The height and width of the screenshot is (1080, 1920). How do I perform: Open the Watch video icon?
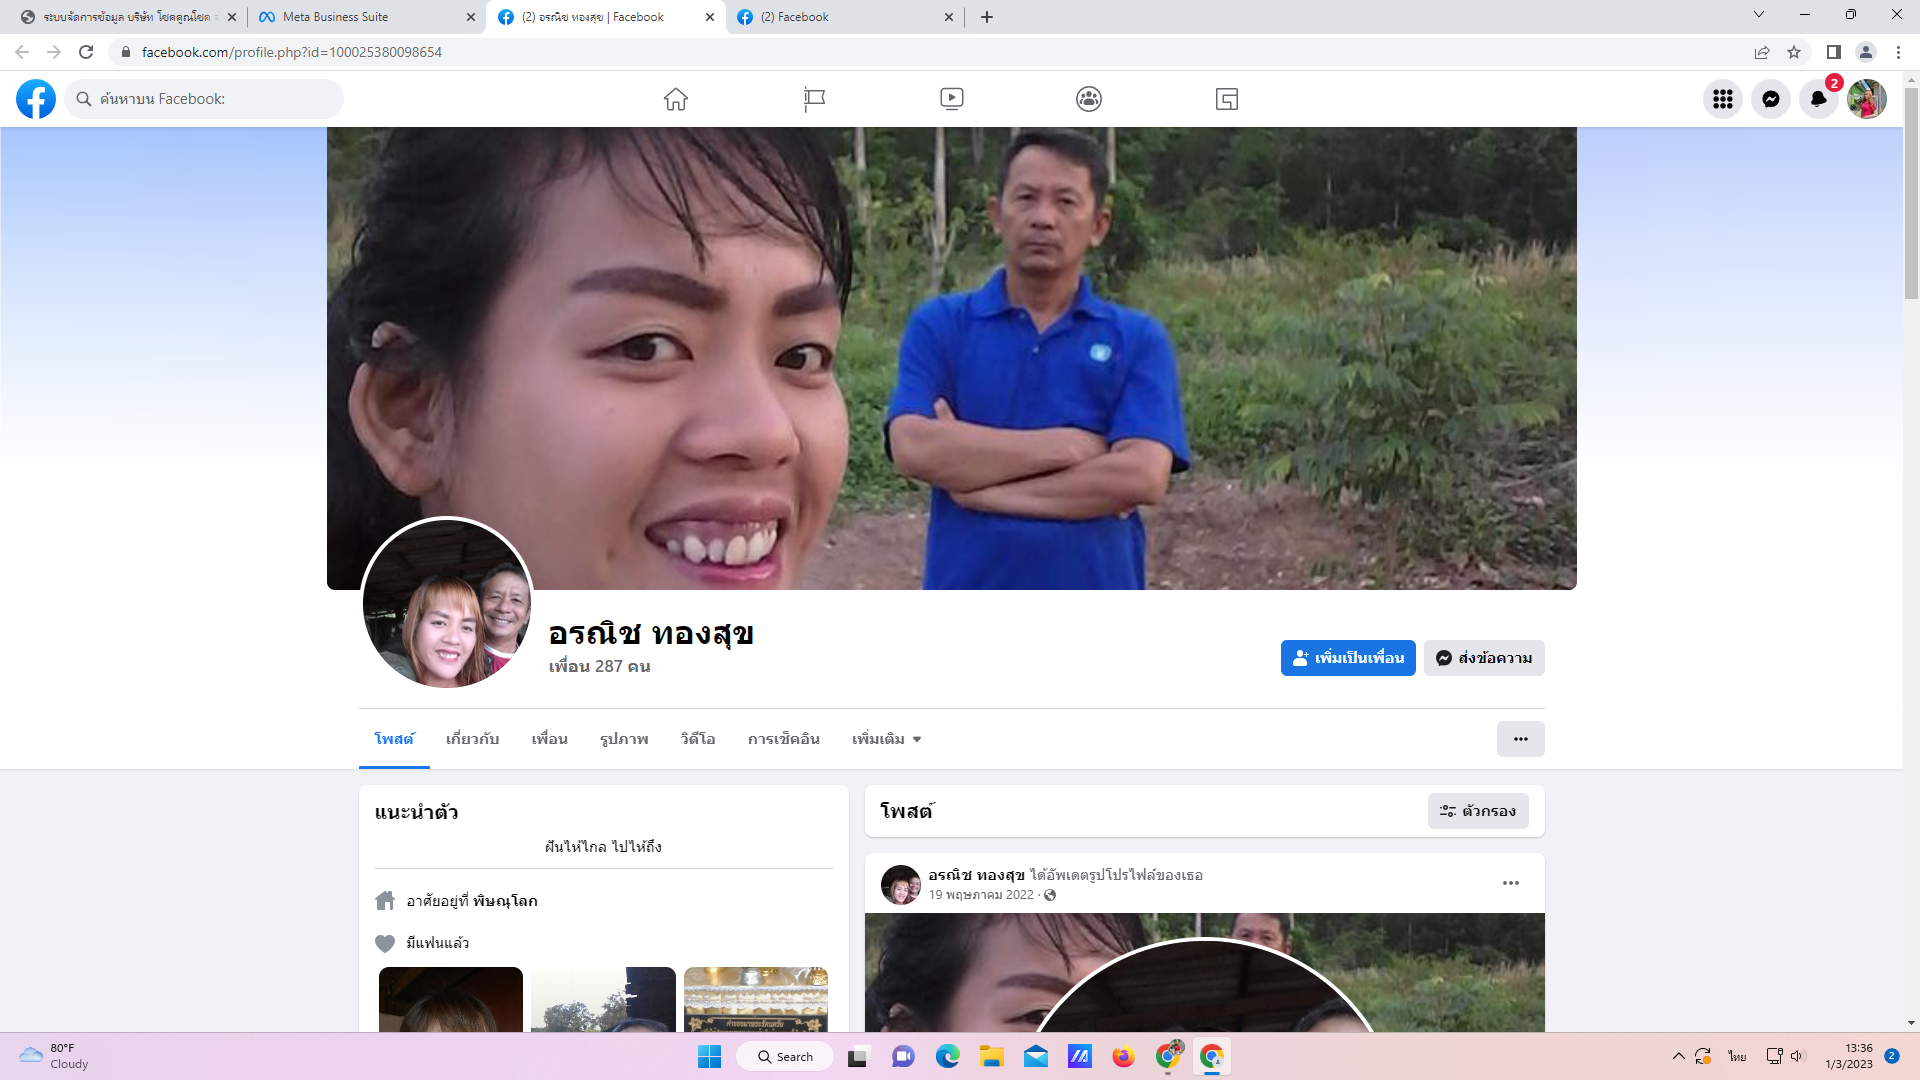pos(951,99)
